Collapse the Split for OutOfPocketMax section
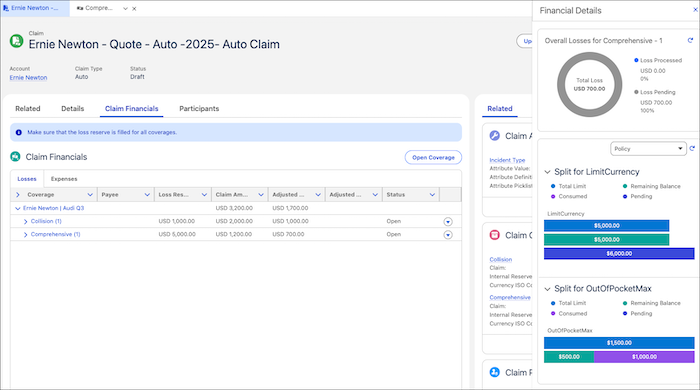 point(547,289)
